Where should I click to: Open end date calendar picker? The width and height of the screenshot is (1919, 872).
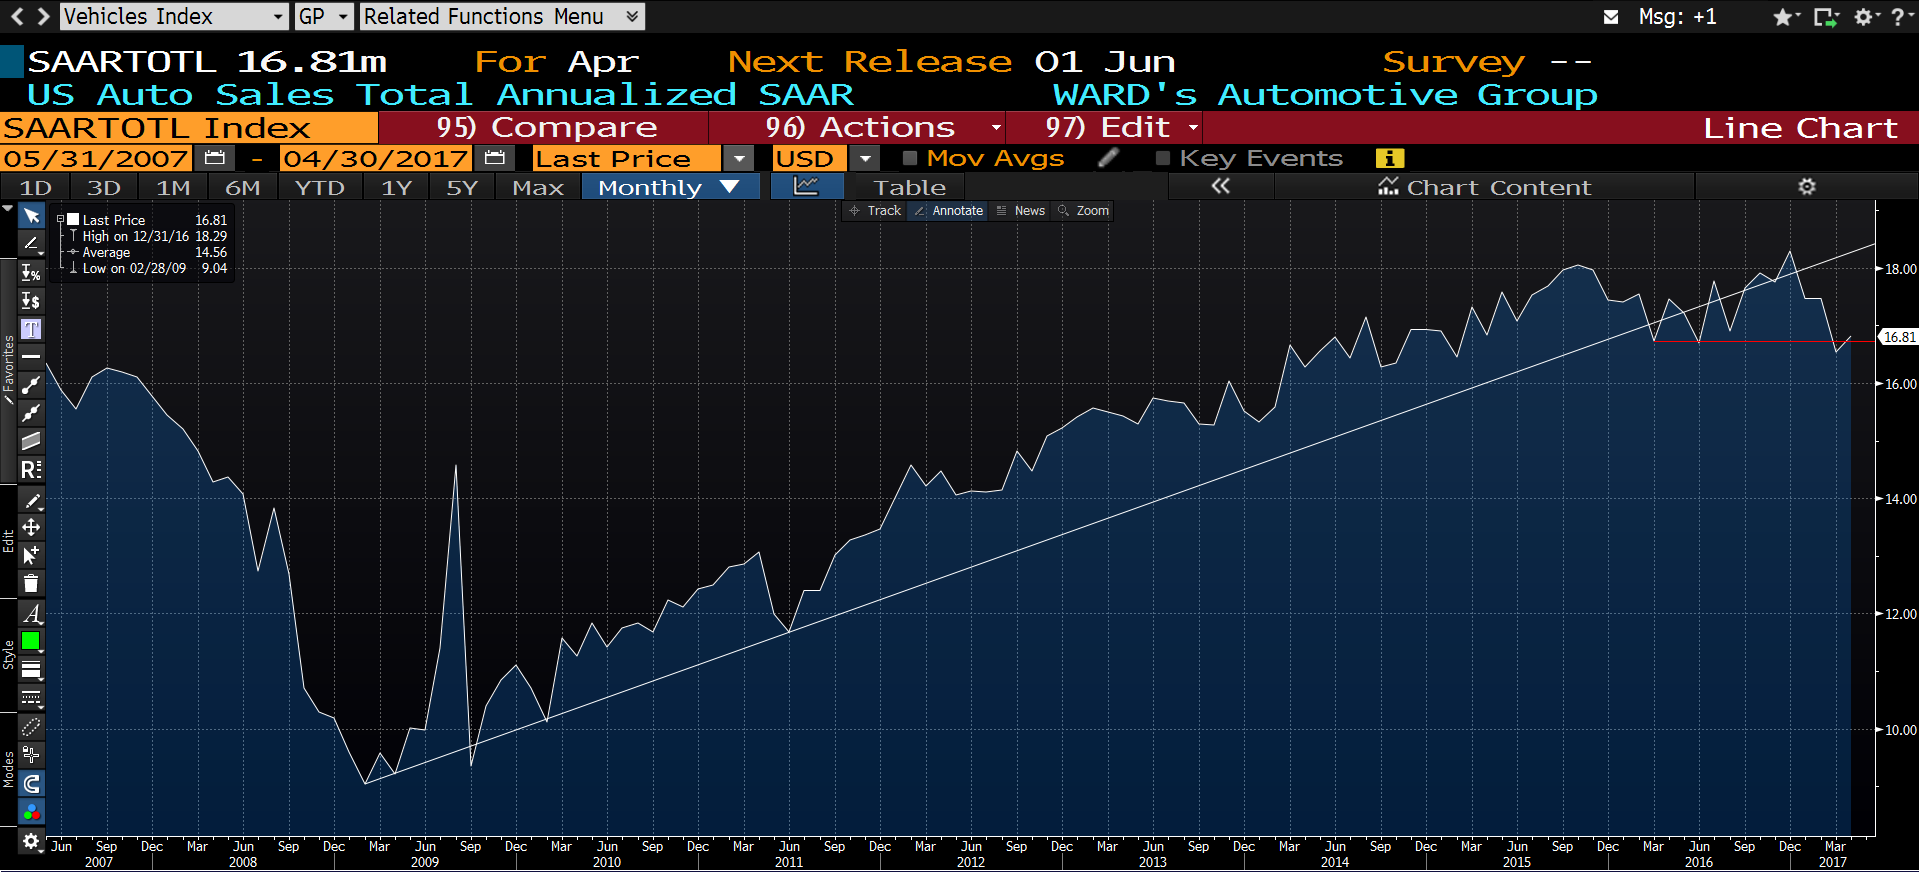(x=494, y=158)
